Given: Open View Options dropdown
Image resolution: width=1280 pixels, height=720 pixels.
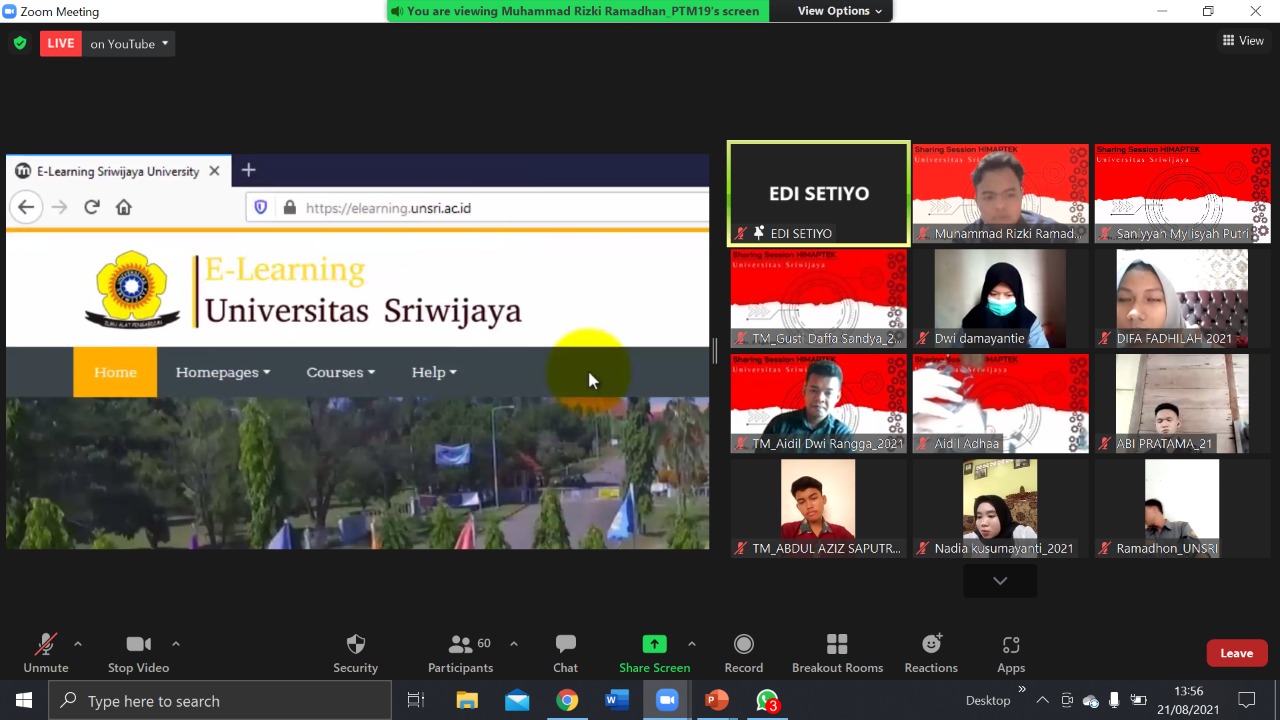Looking at the screenshot, I should pyautogui.click(x=840, y=11).
